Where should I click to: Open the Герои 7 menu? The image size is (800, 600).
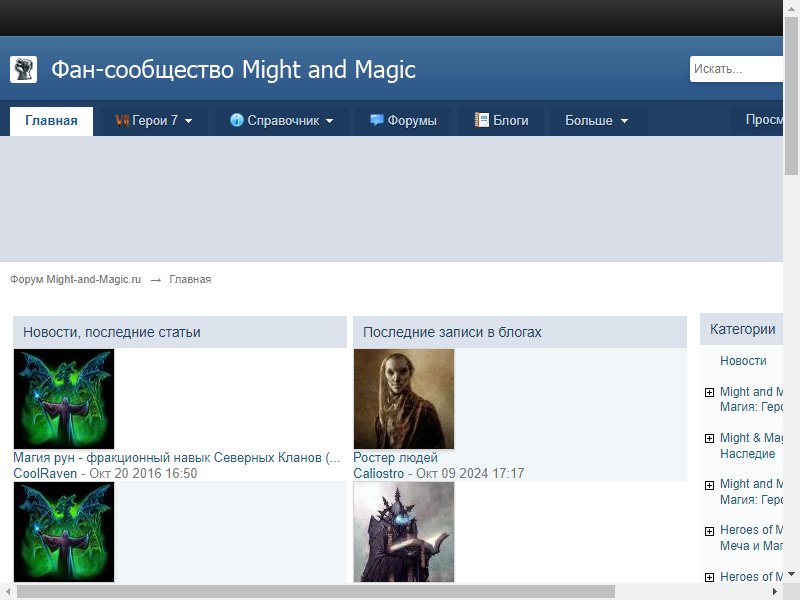(x=154, y=120)
